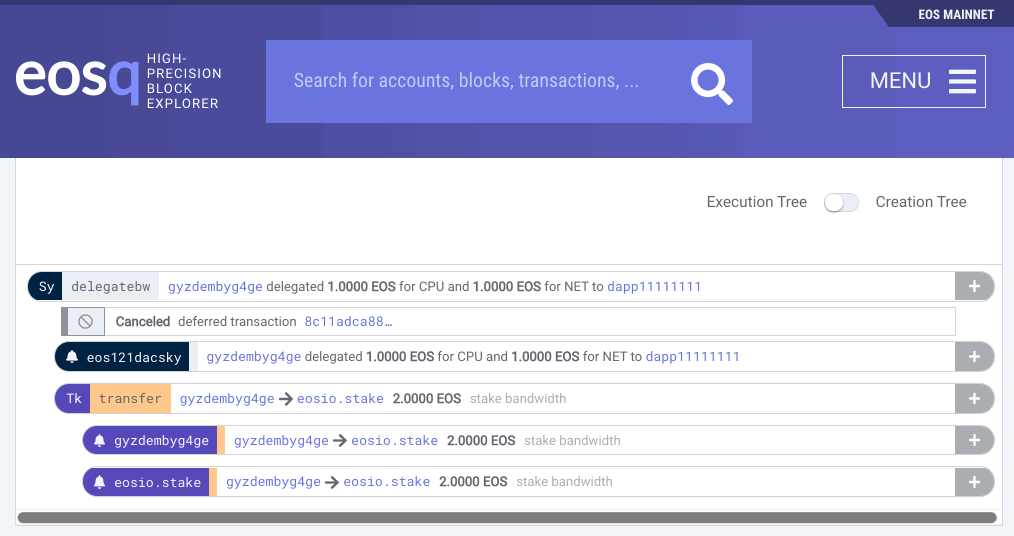Click the eos121dacsky receiver pill
This screenshot has width=1014, height=536.
122,357
